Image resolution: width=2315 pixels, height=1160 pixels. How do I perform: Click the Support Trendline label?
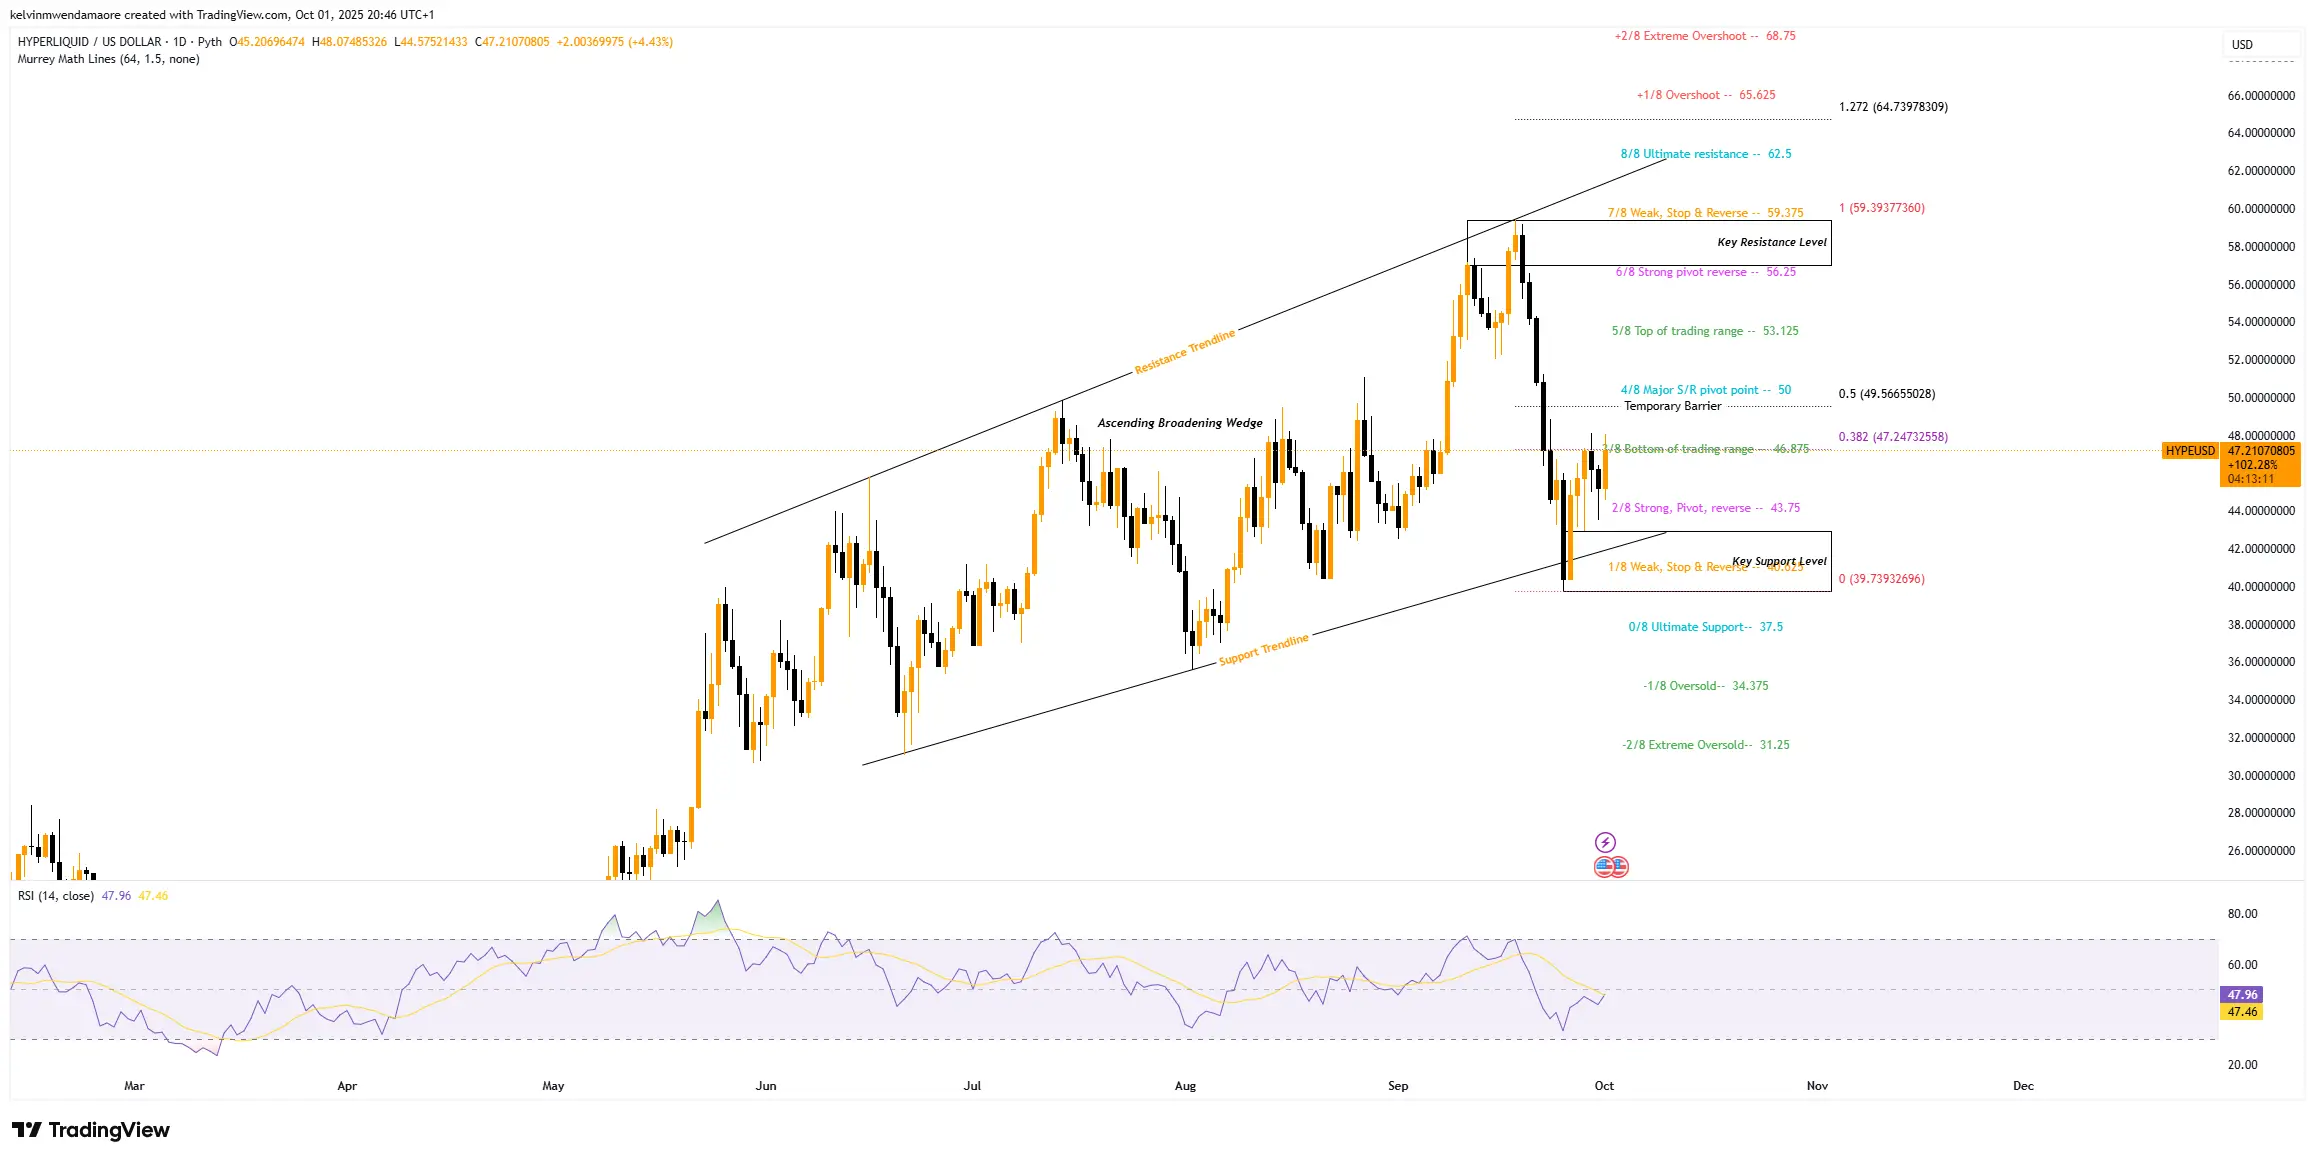1263,650
